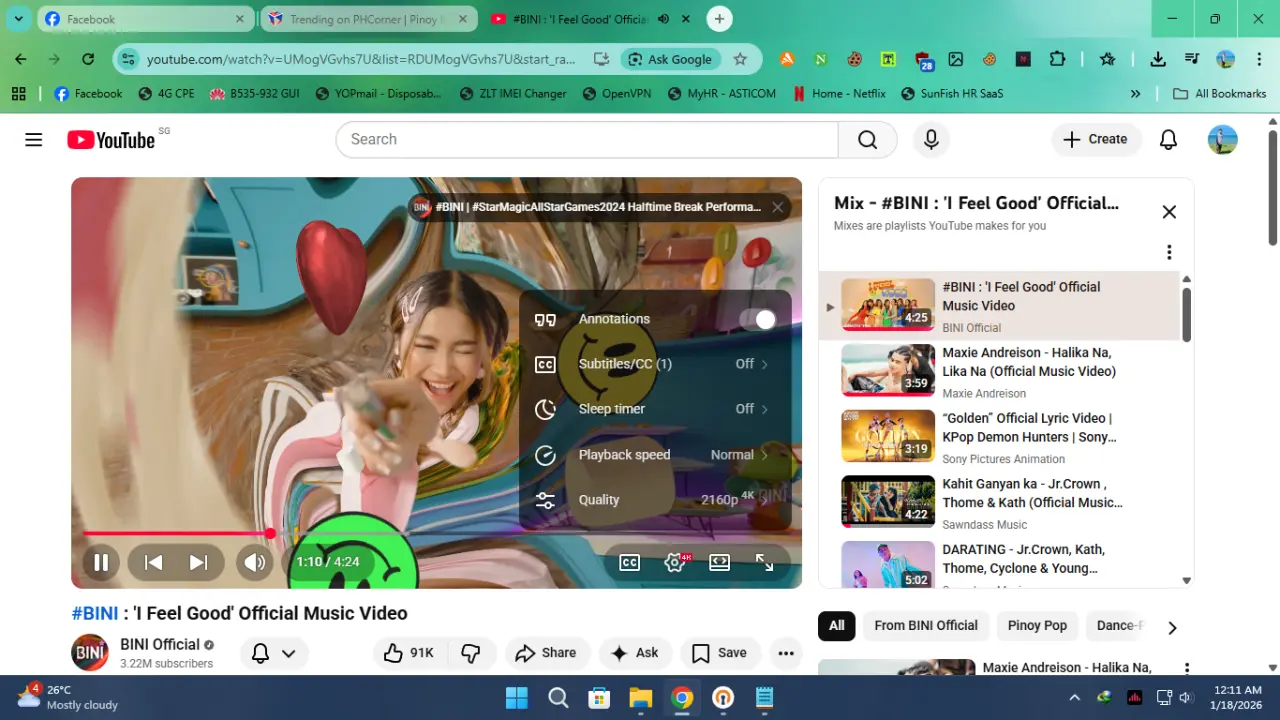Click the Ask Google button
Viewport: 1280px width, 720px height.
pyautogui.click(x=669, y=59)
